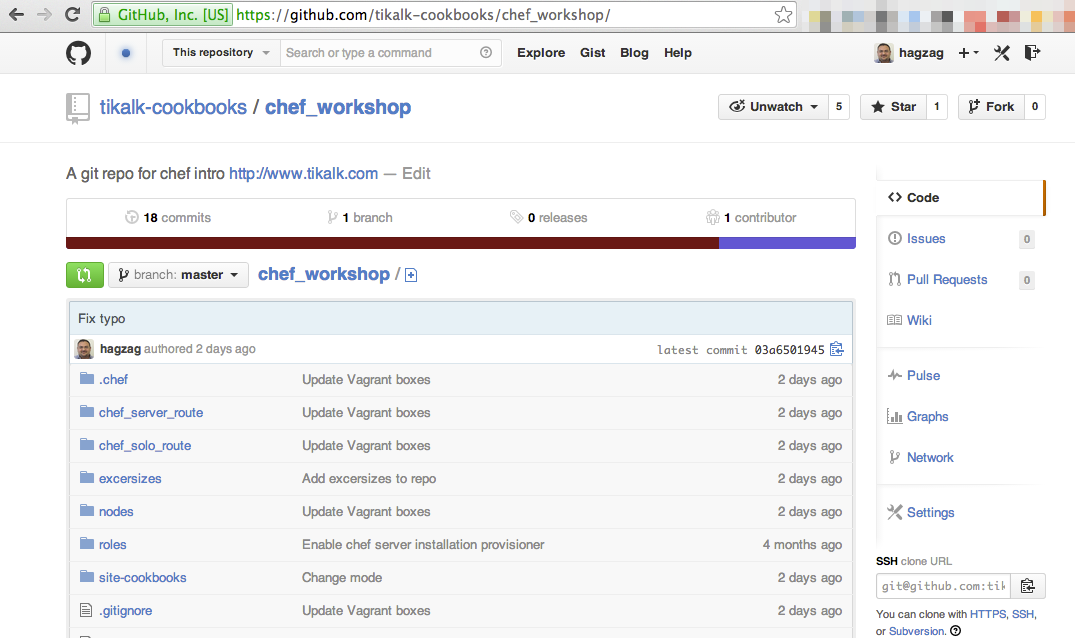
Task: Open the chef_solo_route folder
Action: pyautogui.click(x=145, y=445)
